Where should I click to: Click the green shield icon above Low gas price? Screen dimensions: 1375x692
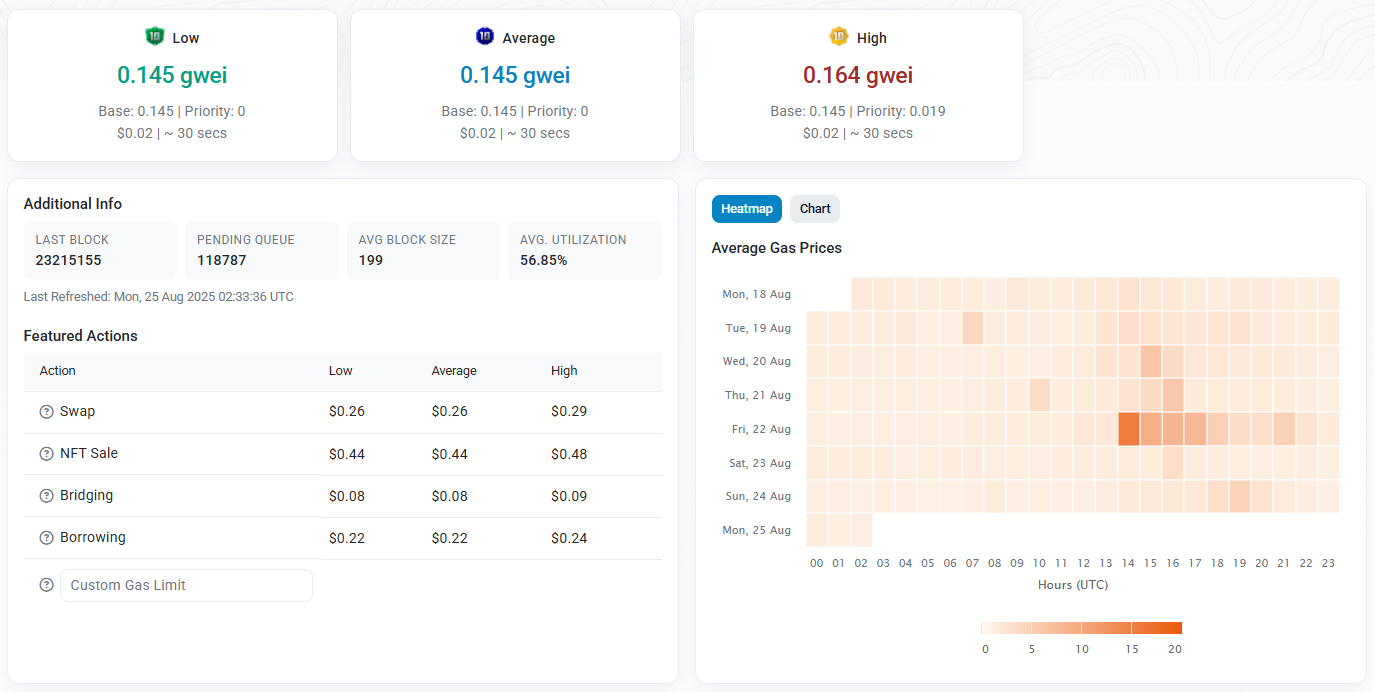coord(157,37)
